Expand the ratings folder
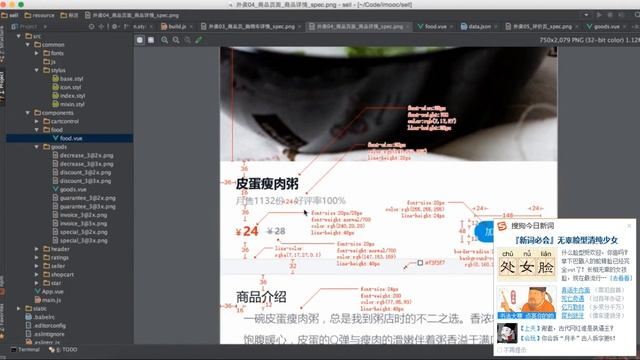 (x=37, y=258)
